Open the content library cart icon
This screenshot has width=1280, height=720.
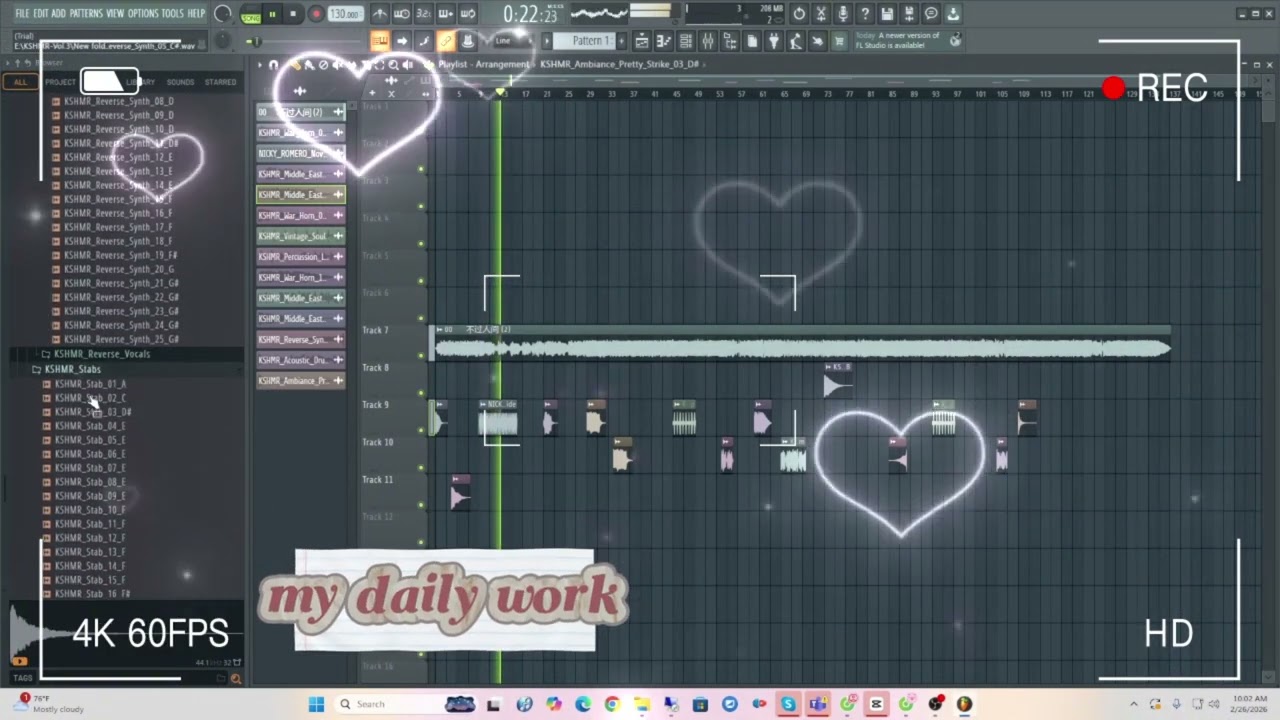pos(839,41)
